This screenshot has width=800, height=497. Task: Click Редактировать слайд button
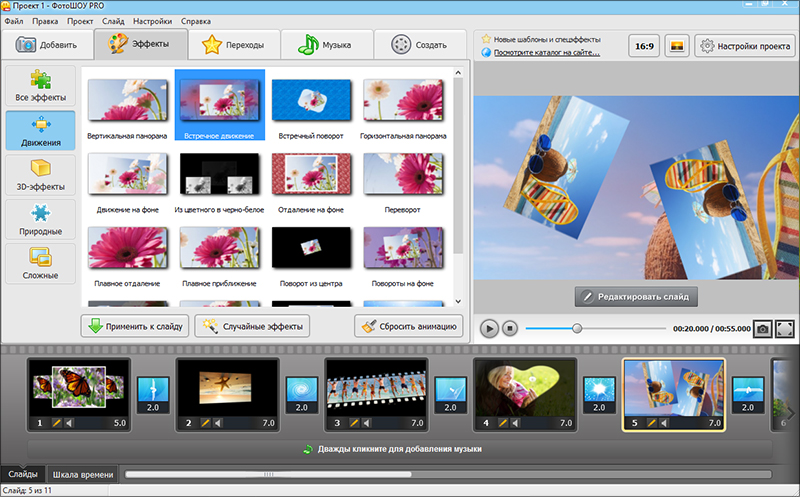point(636,296)
